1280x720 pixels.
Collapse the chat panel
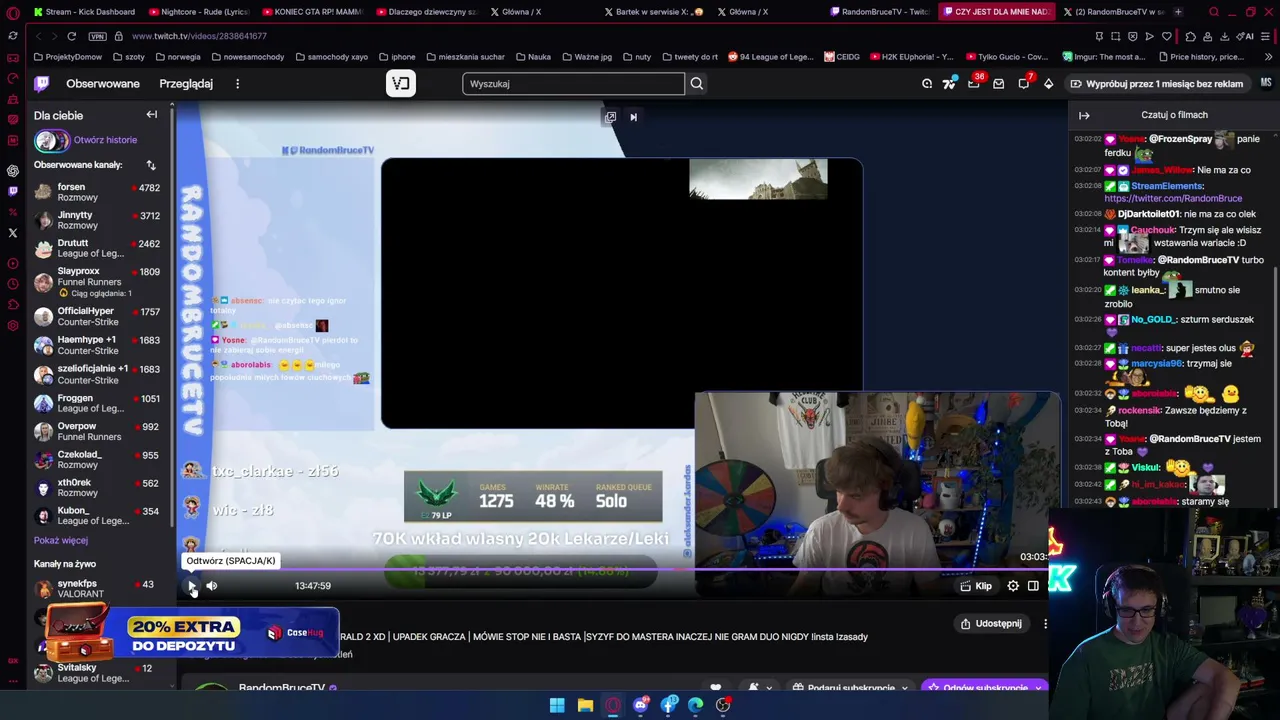[1084, 115]
